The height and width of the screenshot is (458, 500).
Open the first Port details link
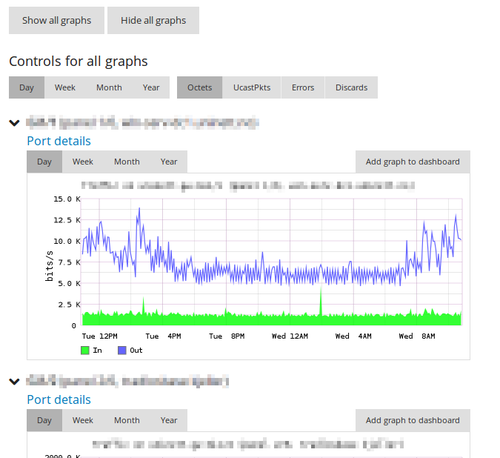tap(59, 141)
